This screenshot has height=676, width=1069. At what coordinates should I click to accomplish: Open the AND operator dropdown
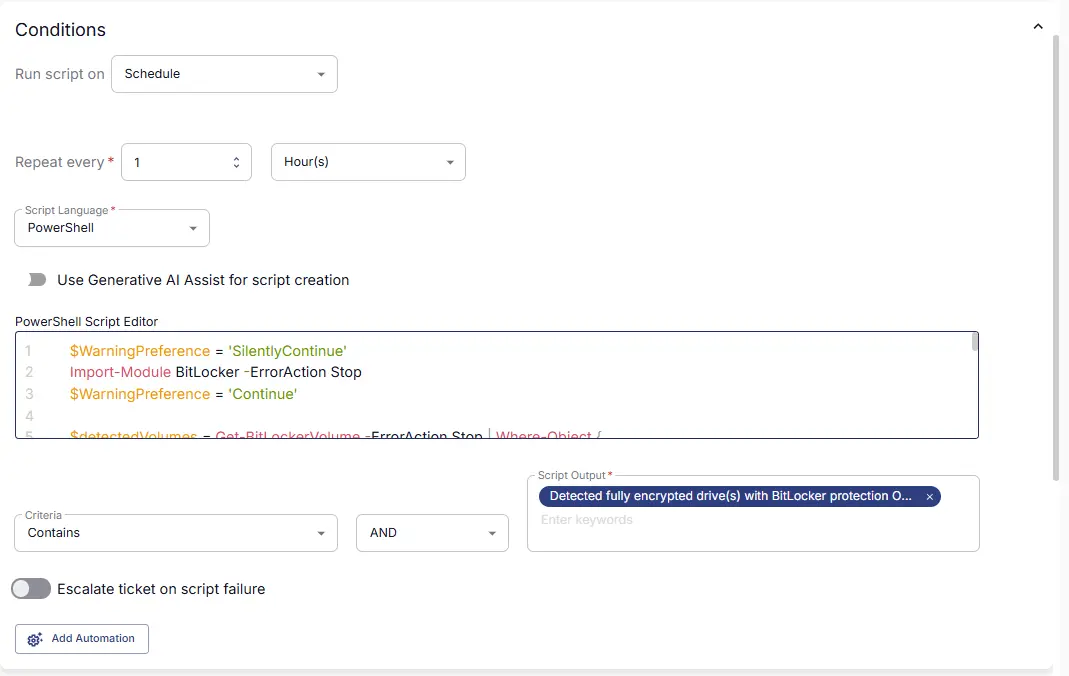tap(432, 533)
